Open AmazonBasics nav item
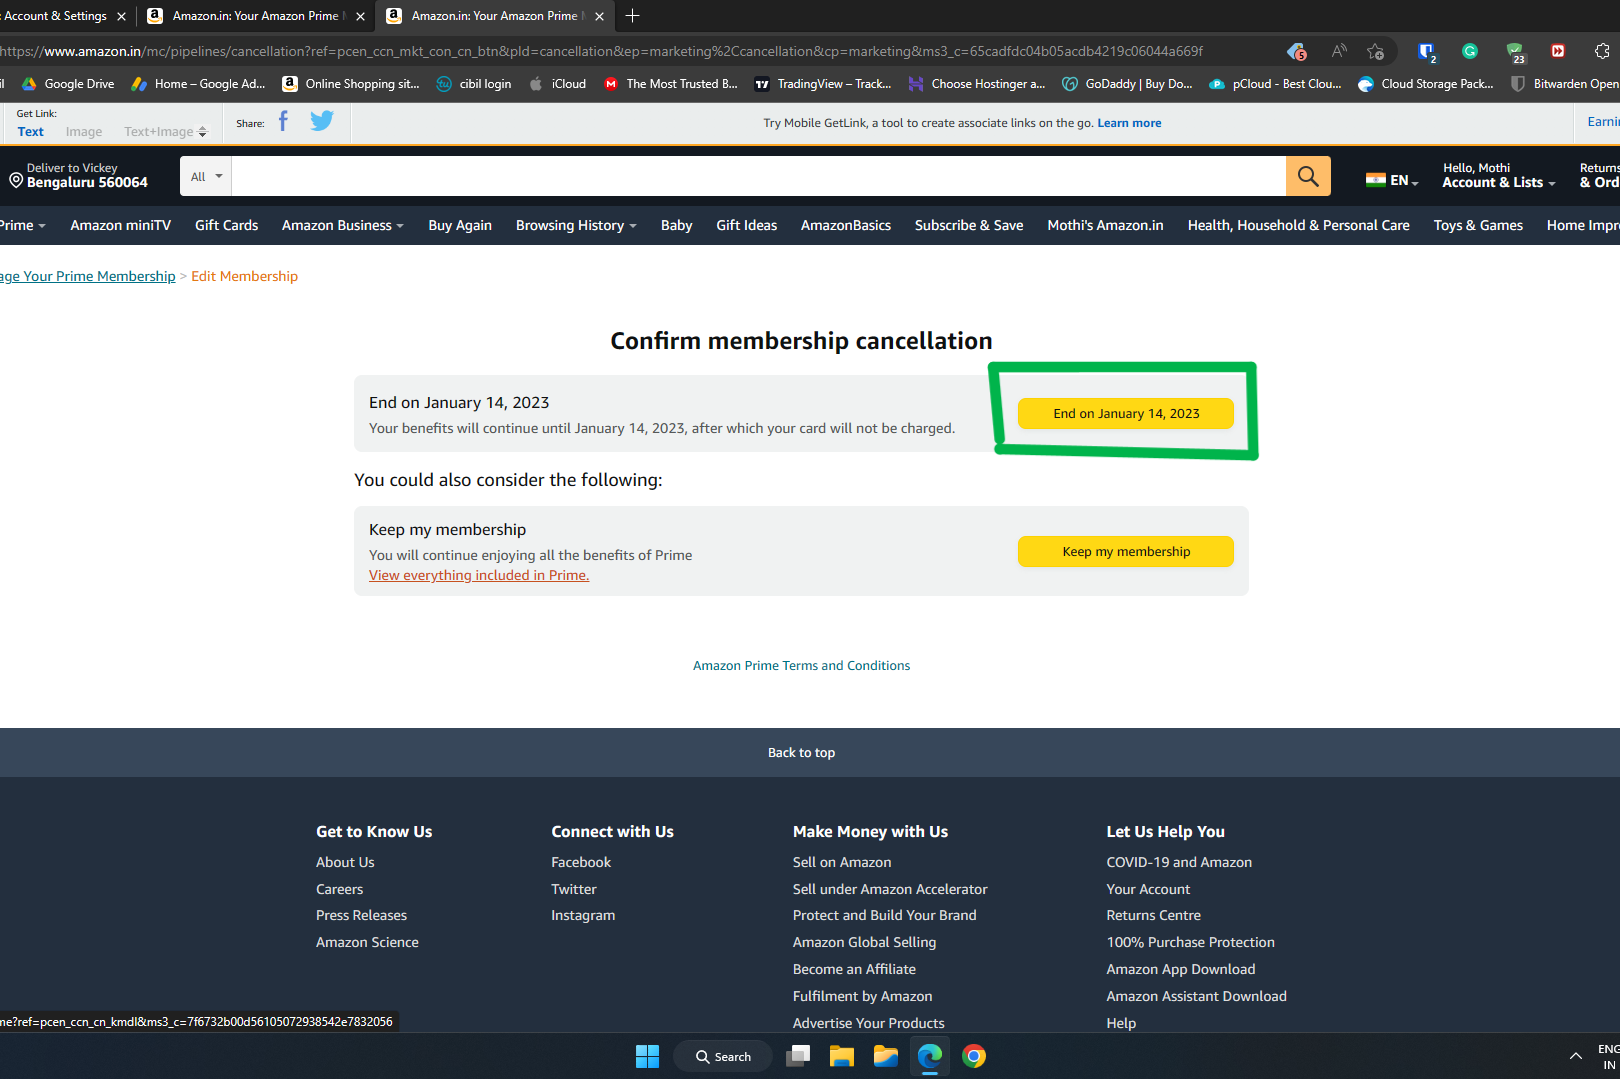The image size is (1620, 1079). coord(846,225)
